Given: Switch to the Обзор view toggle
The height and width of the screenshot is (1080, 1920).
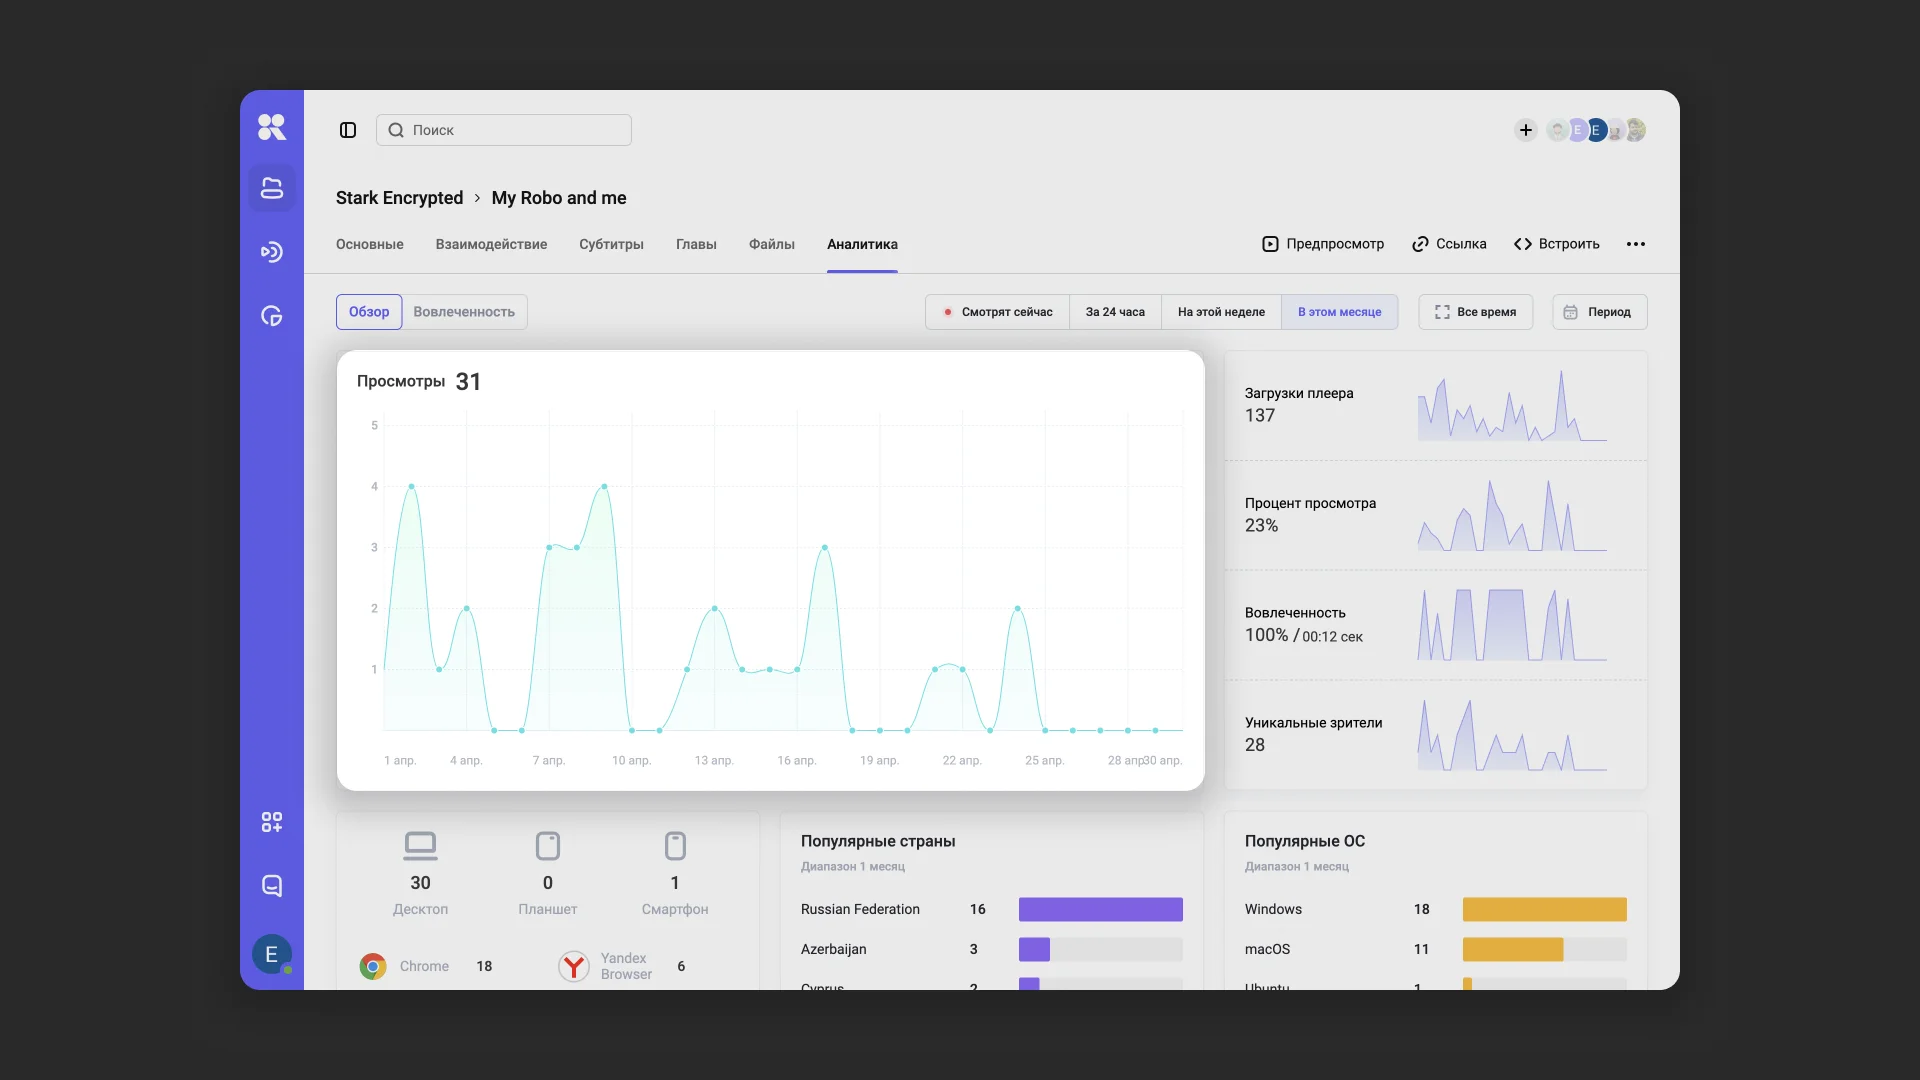Looking at the screenshot, I should [x=369, y=312].
